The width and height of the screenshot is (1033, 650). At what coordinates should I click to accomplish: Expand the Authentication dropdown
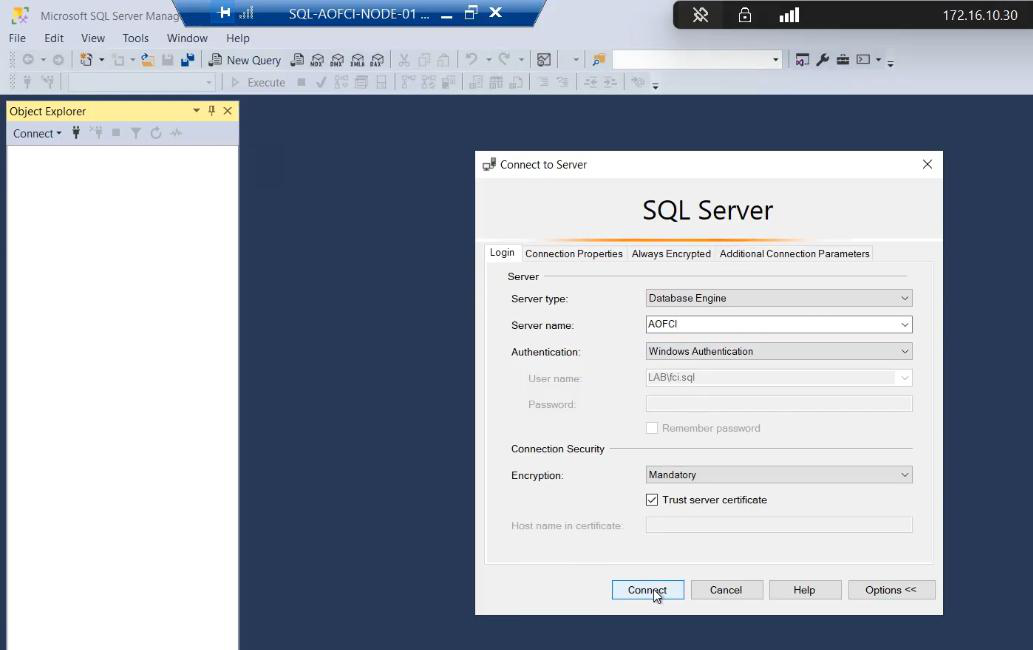point(905,352)
